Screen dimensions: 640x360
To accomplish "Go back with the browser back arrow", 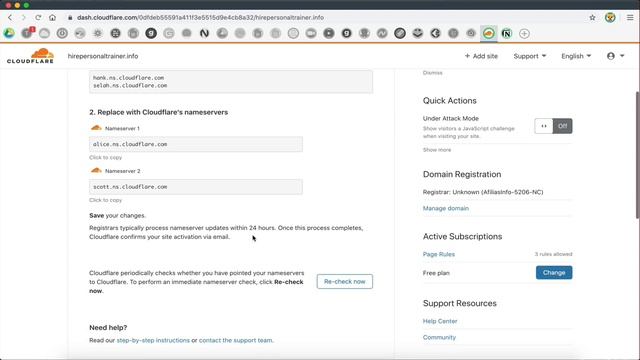I will pos(10,18).
